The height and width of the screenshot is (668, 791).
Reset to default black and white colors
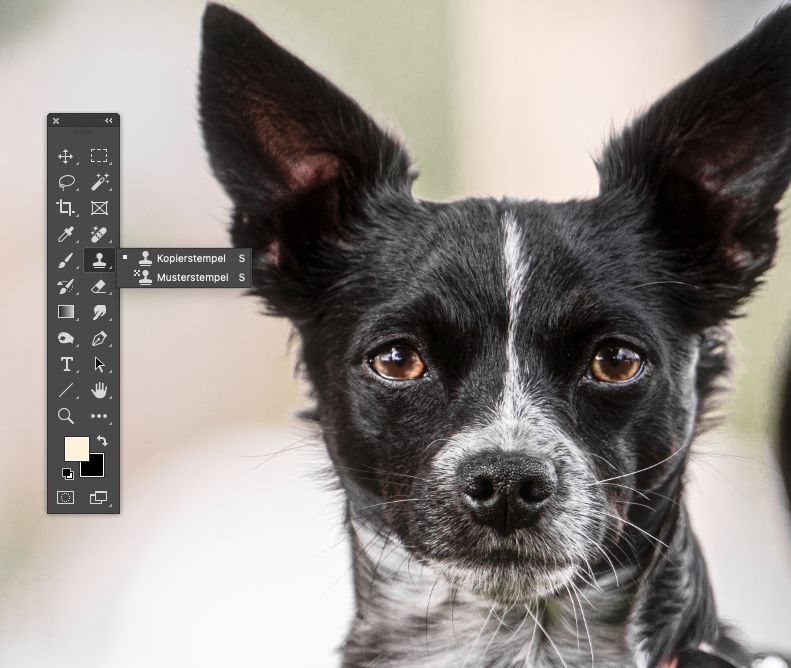coord(67,473)
